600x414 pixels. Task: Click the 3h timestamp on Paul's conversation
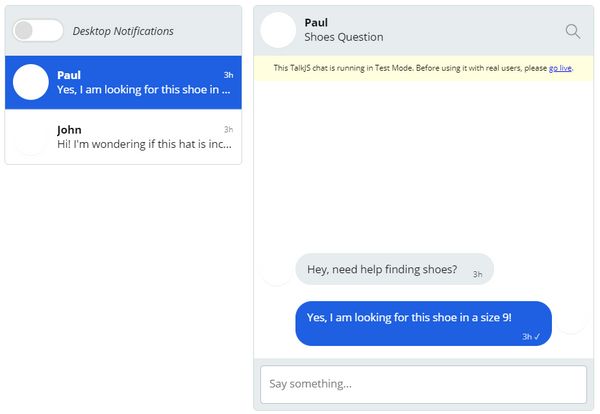228,75
